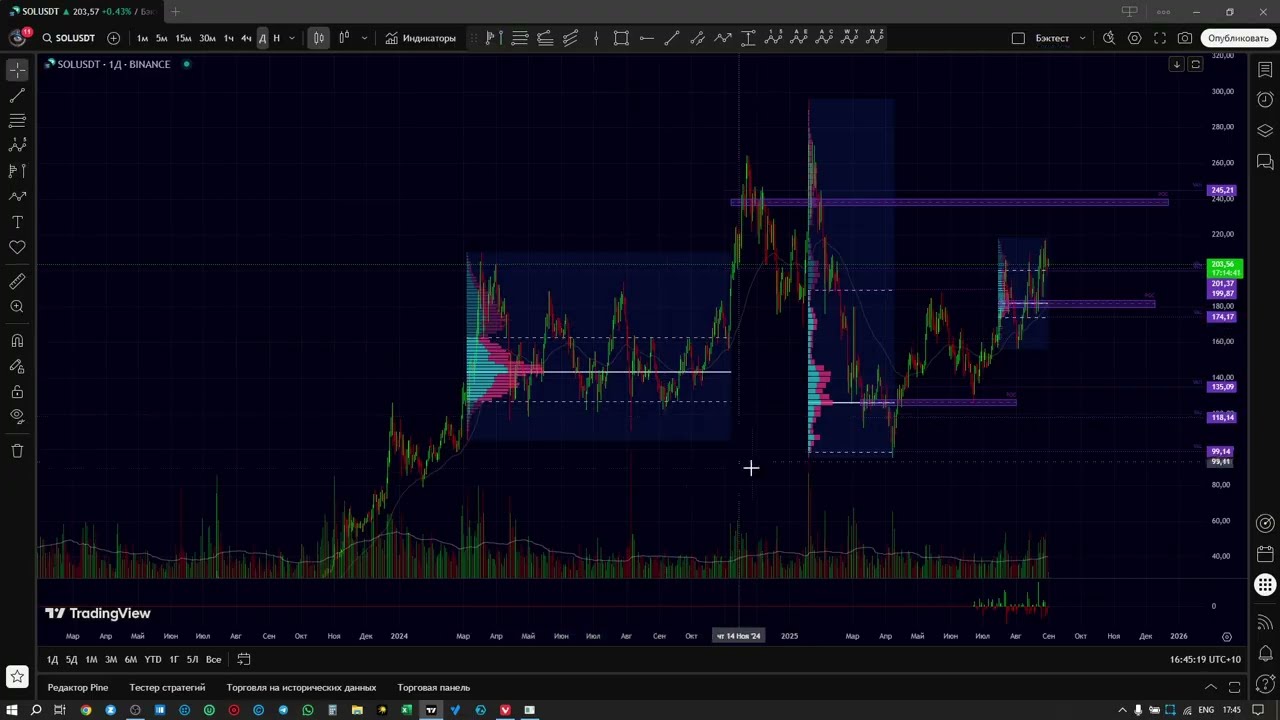
Task: Hide all drawings with eye icon
Action: [x=17, y=416]
